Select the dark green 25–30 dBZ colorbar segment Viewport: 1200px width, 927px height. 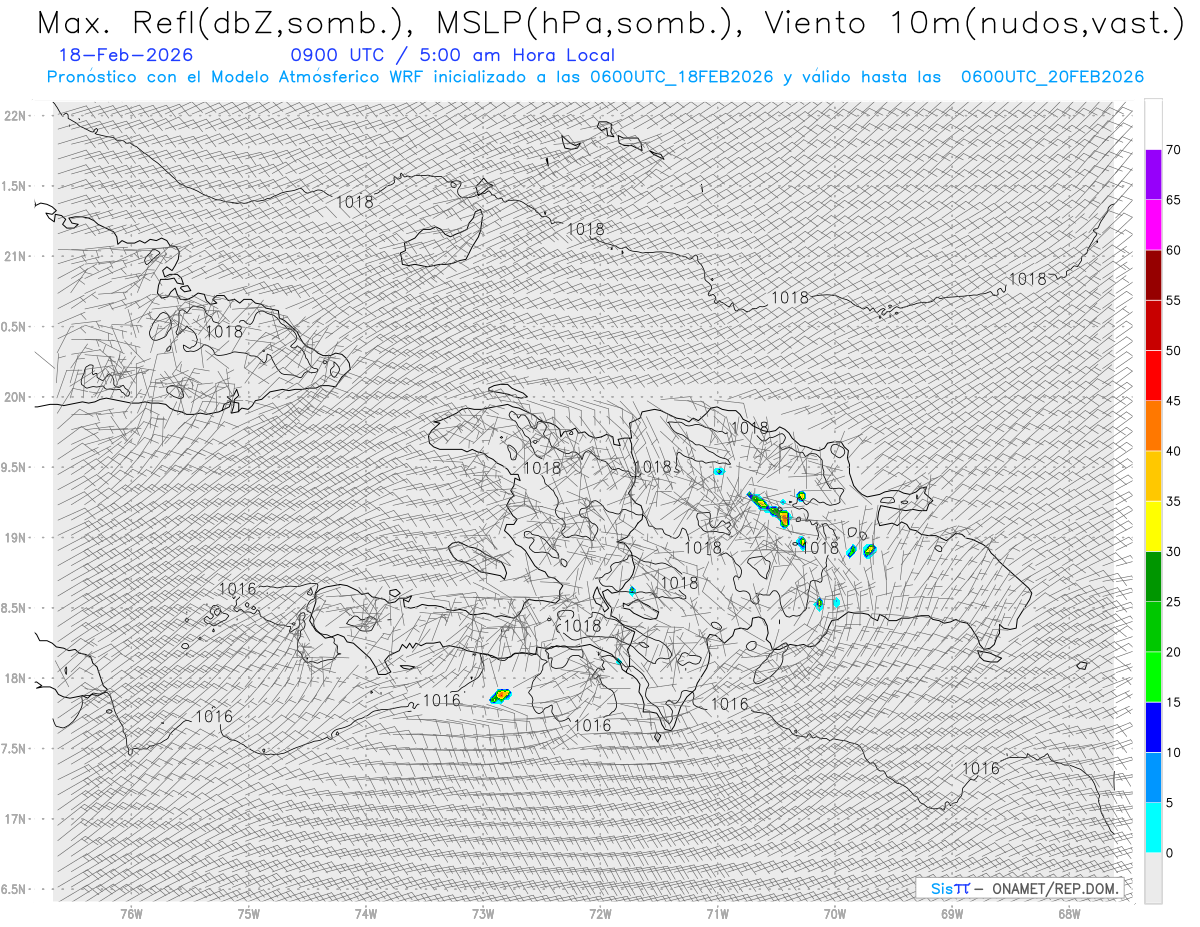click(x=1153, y=577)
